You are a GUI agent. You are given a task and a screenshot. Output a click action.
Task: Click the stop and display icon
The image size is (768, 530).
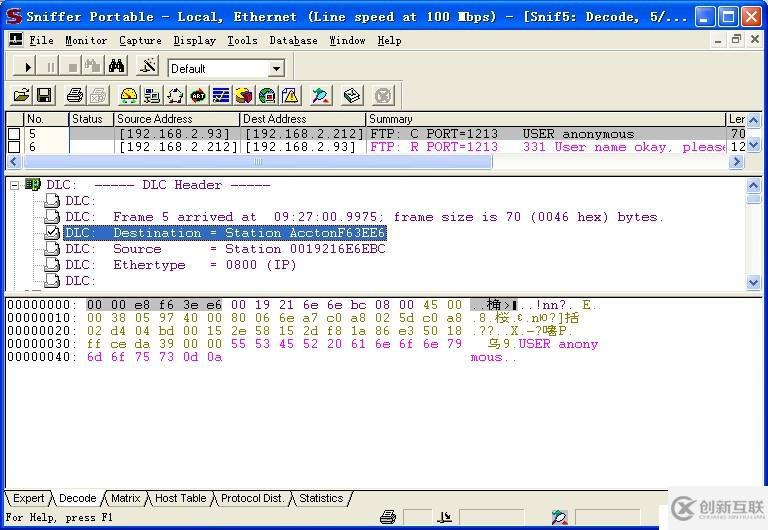coord(94,66)
